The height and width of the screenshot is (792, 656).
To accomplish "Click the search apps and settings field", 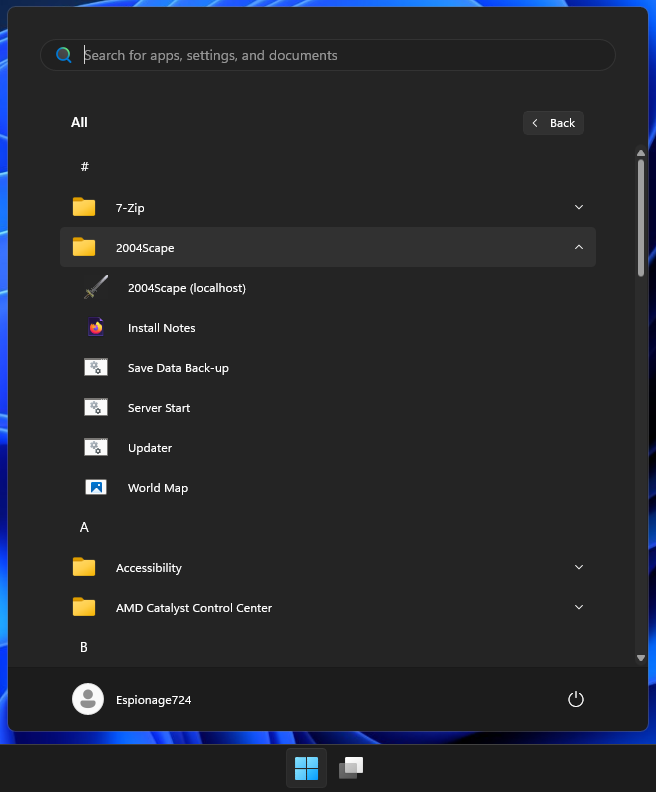I will [340, 55].
